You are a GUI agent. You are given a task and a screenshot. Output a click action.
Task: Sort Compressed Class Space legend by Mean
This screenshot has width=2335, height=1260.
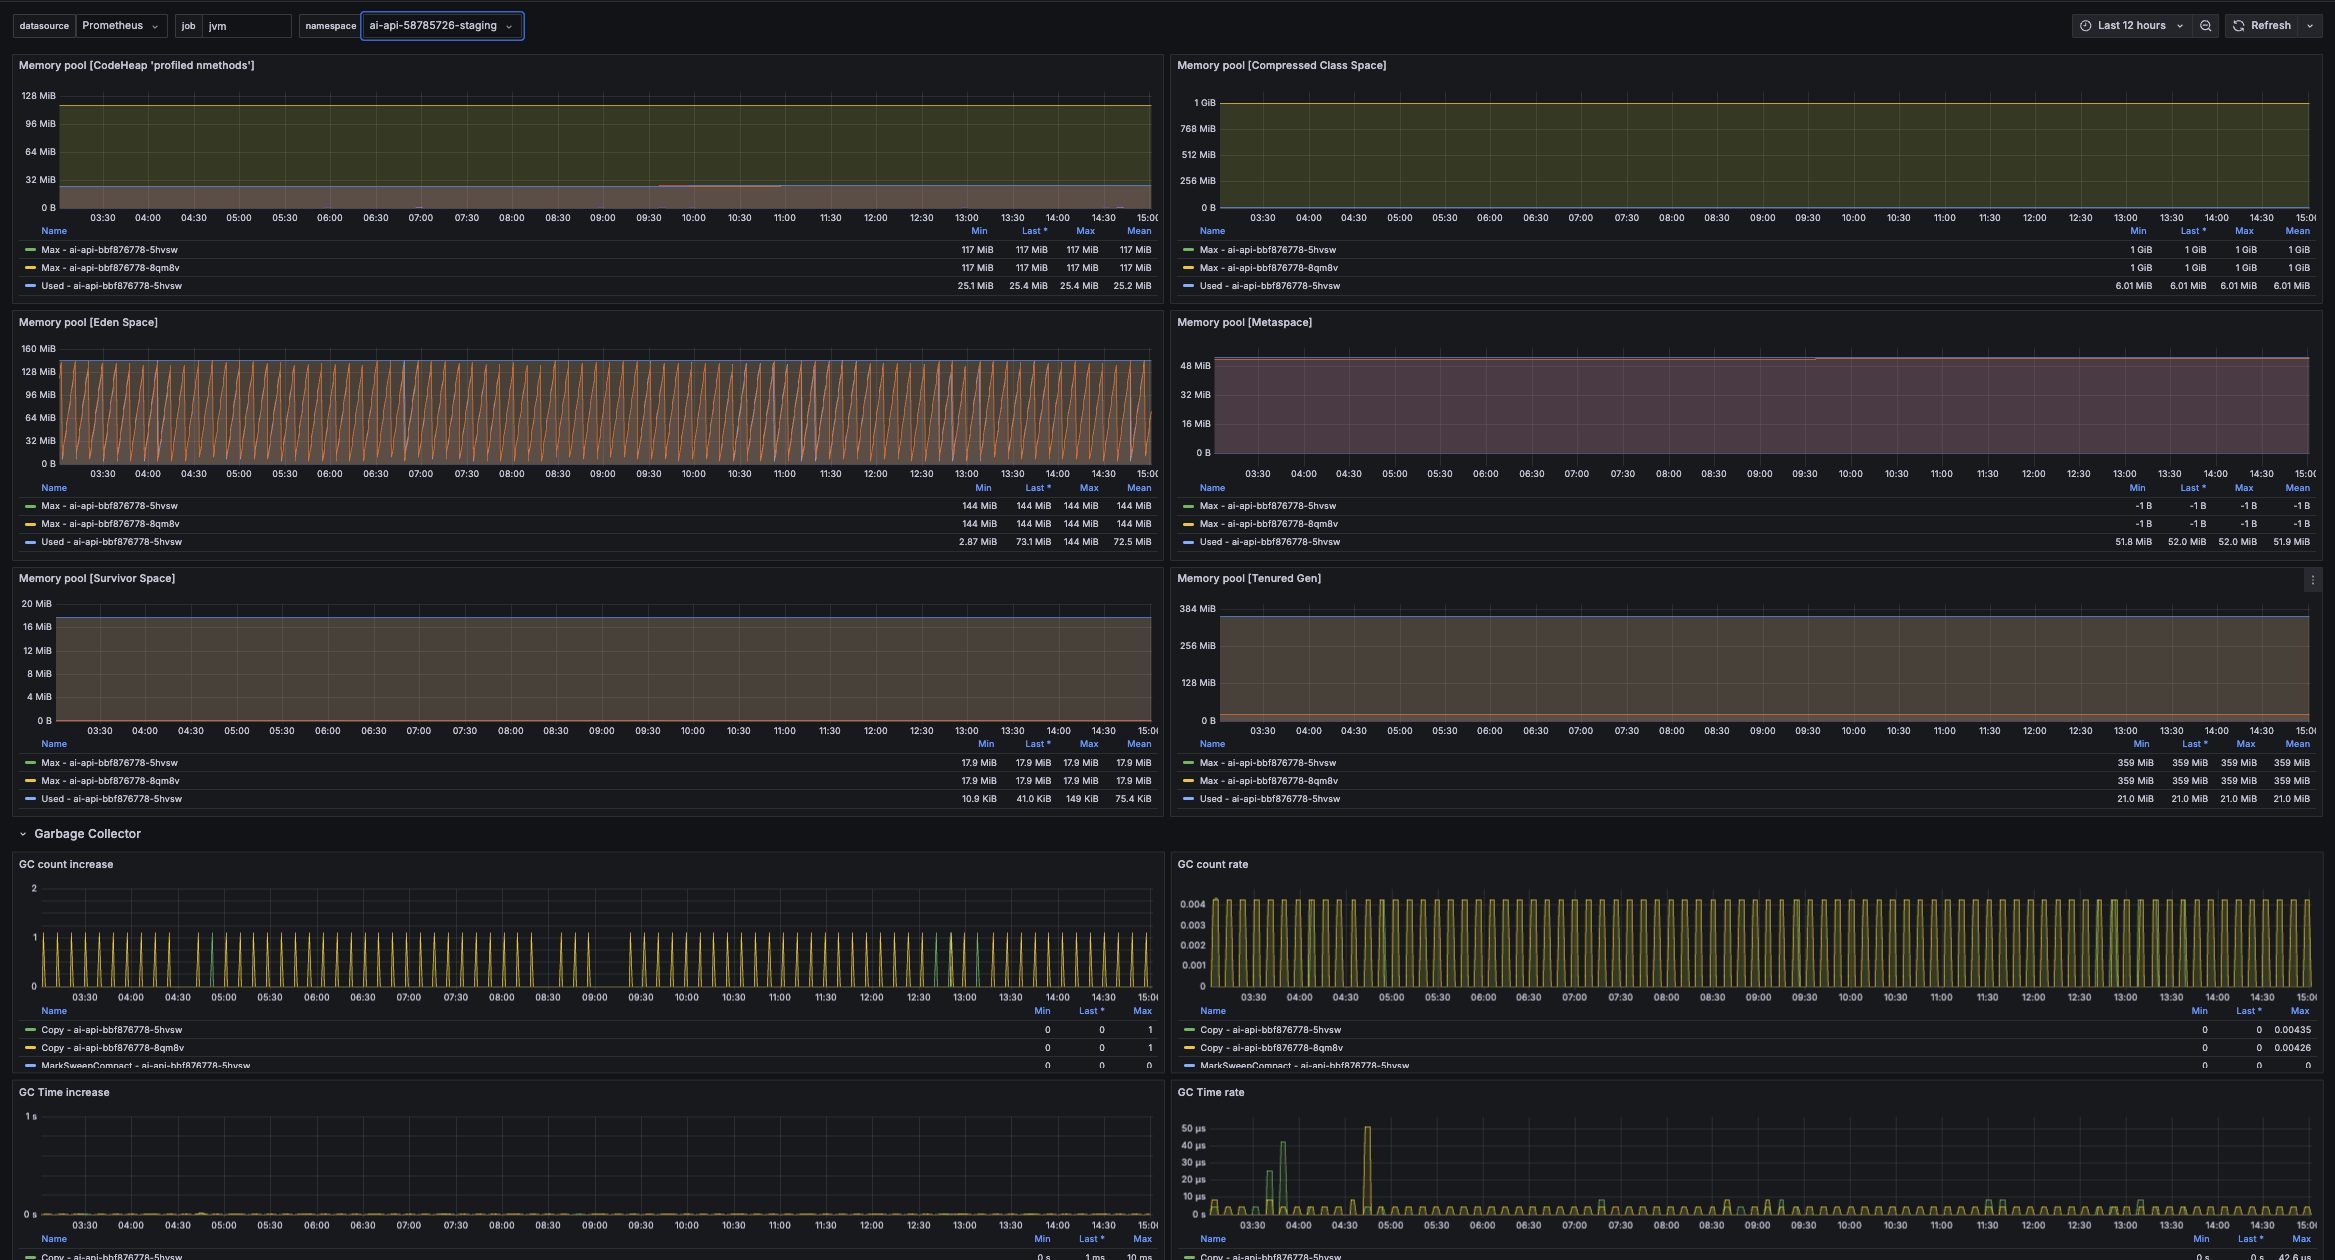click(x=2297, y=231)
